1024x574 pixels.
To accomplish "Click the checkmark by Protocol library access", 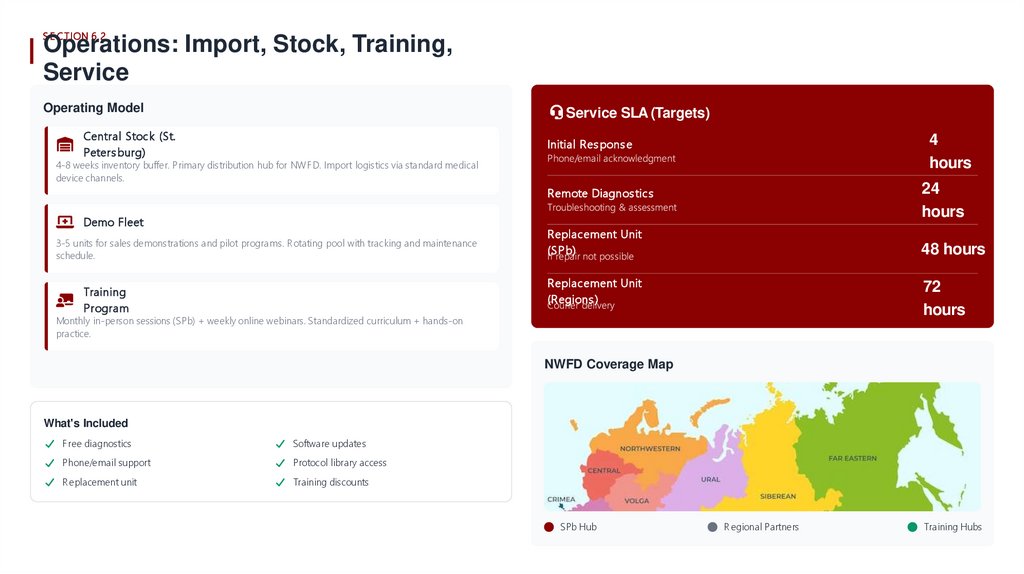I will pyautogui.click(x=281, y=463).
